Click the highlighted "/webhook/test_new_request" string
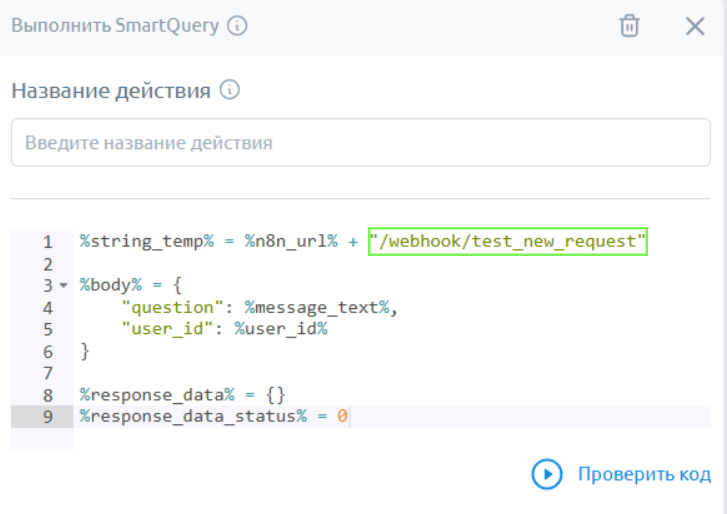The height and width of the screenshot is (514, 727). point(508,242)
